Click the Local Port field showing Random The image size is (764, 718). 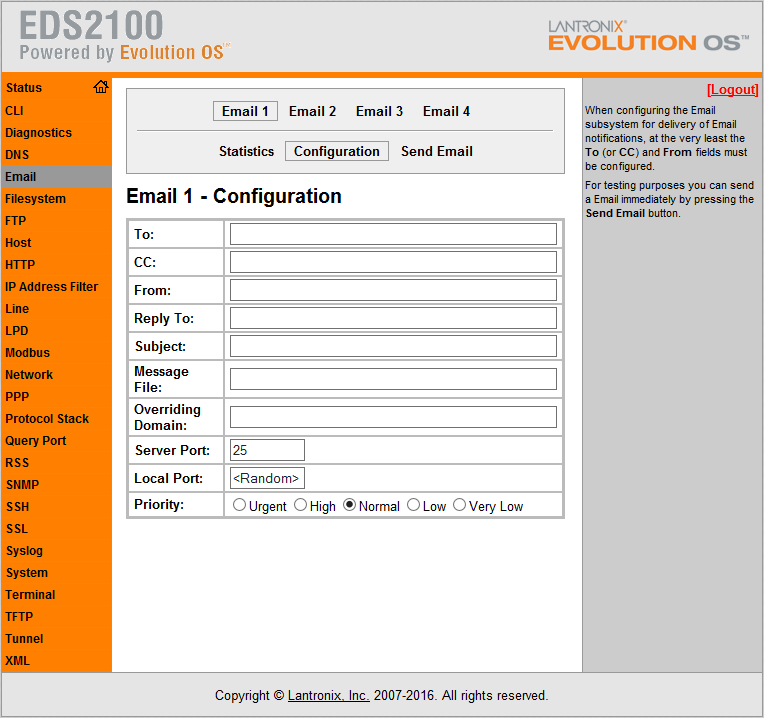point(267,478)
